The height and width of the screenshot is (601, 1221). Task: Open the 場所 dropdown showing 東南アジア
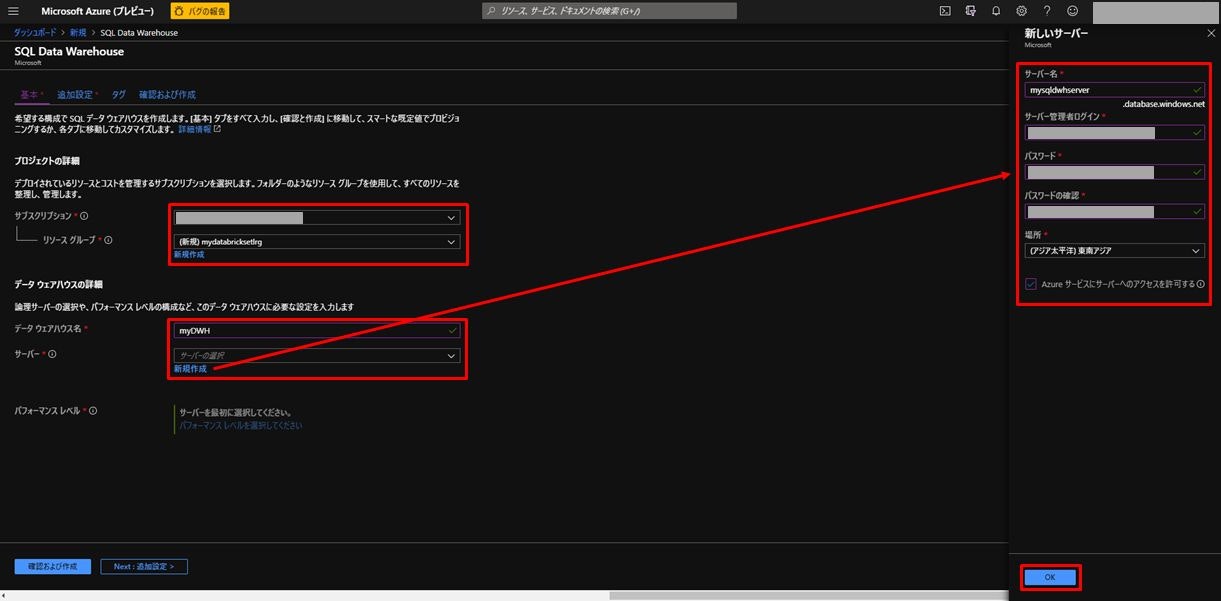(x=1115, y=251)
